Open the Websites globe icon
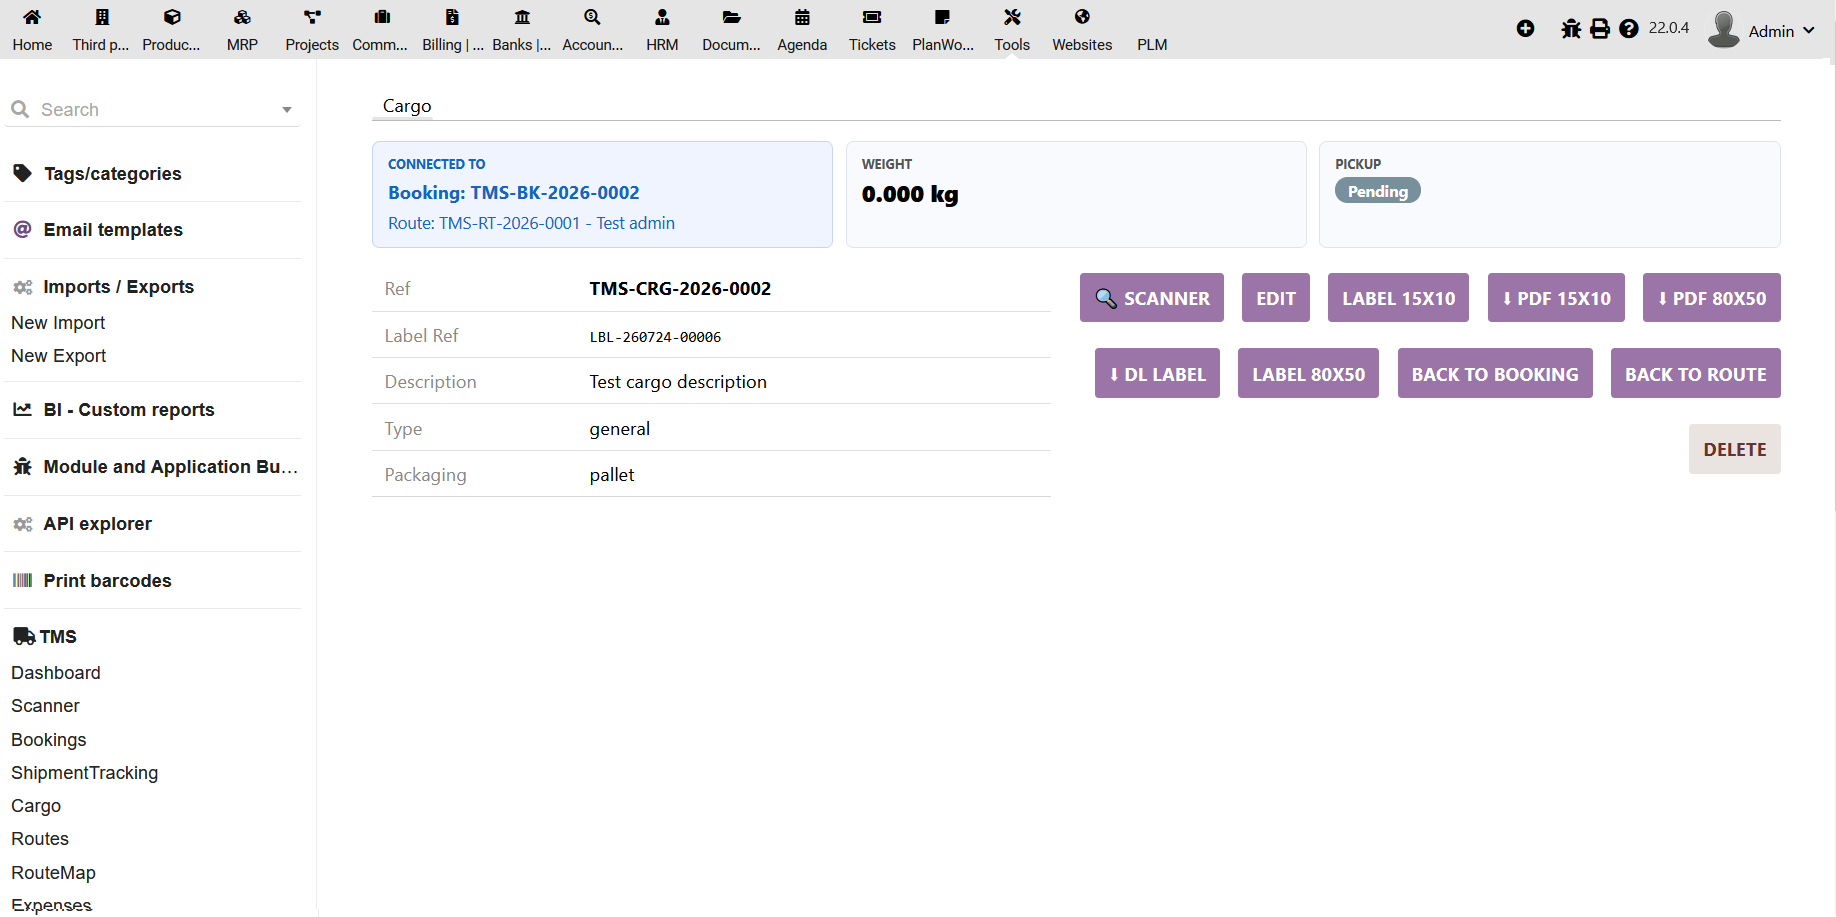Screen dimensions: 1836x917 click(1082, 17)
